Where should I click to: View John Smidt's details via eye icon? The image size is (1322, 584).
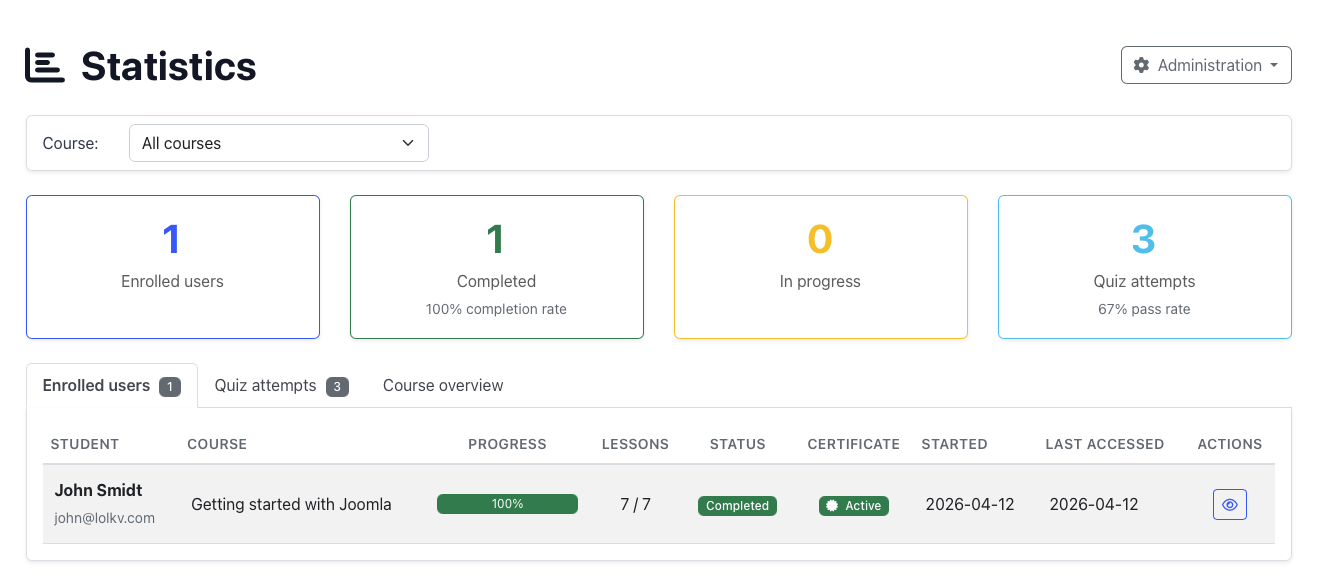[1229, 505]
